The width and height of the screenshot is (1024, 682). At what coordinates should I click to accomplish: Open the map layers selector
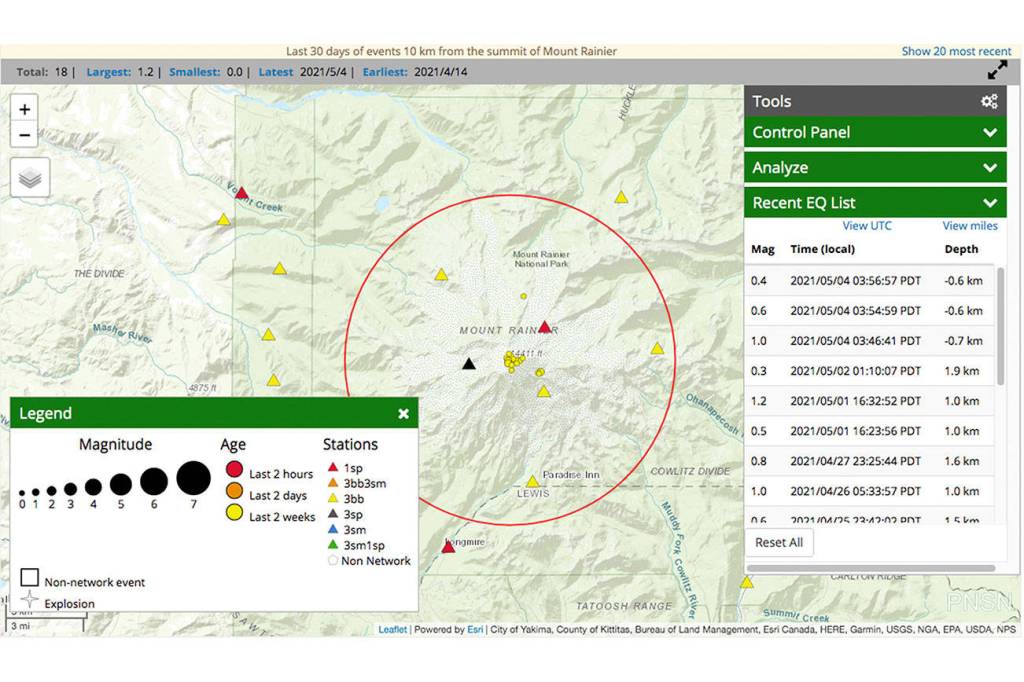pyautogui.click(x=30, y=178)
